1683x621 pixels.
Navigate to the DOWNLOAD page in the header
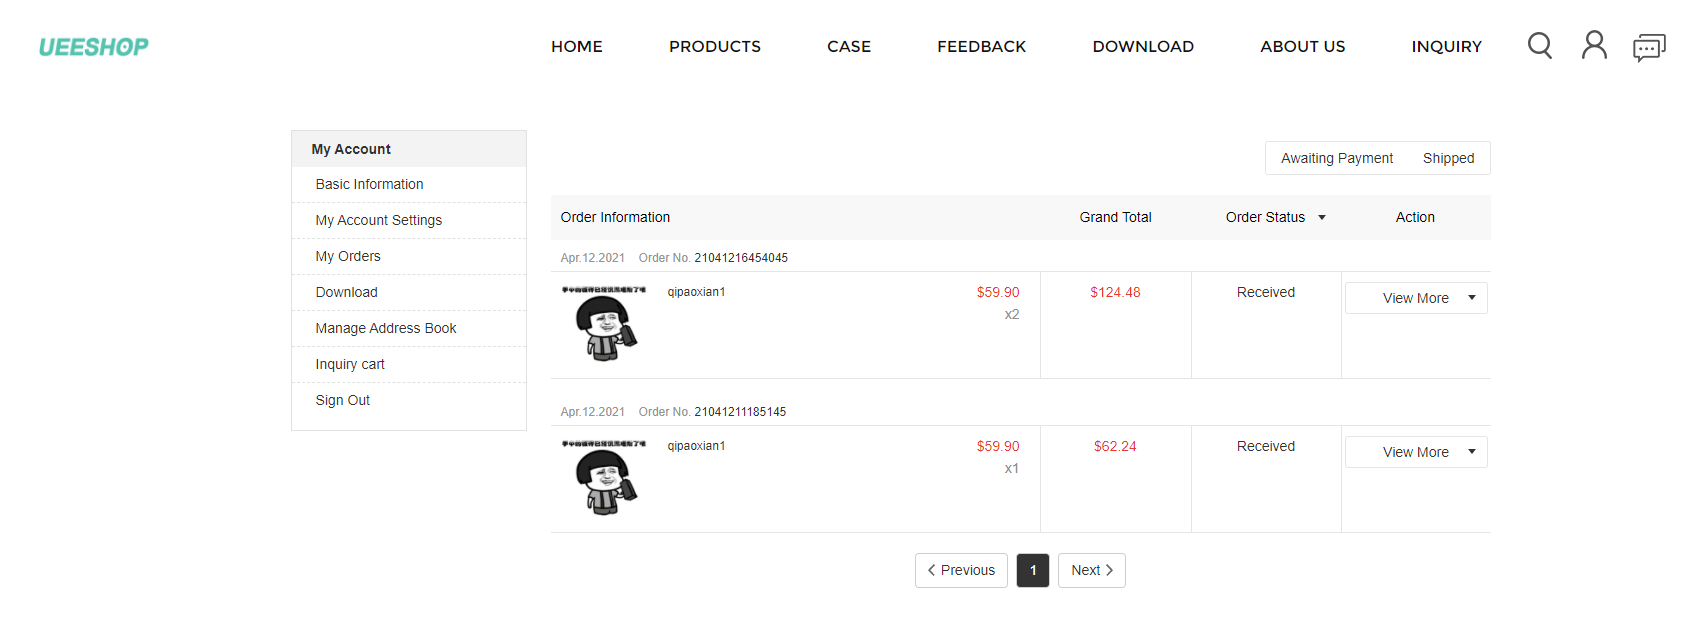click(x=1143, y=47)
